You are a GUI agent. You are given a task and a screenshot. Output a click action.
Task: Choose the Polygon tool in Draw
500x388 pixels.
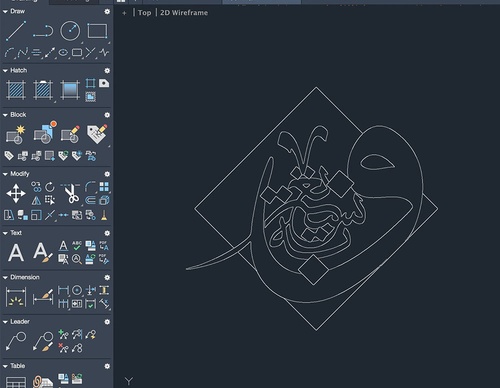click(77, 53)
